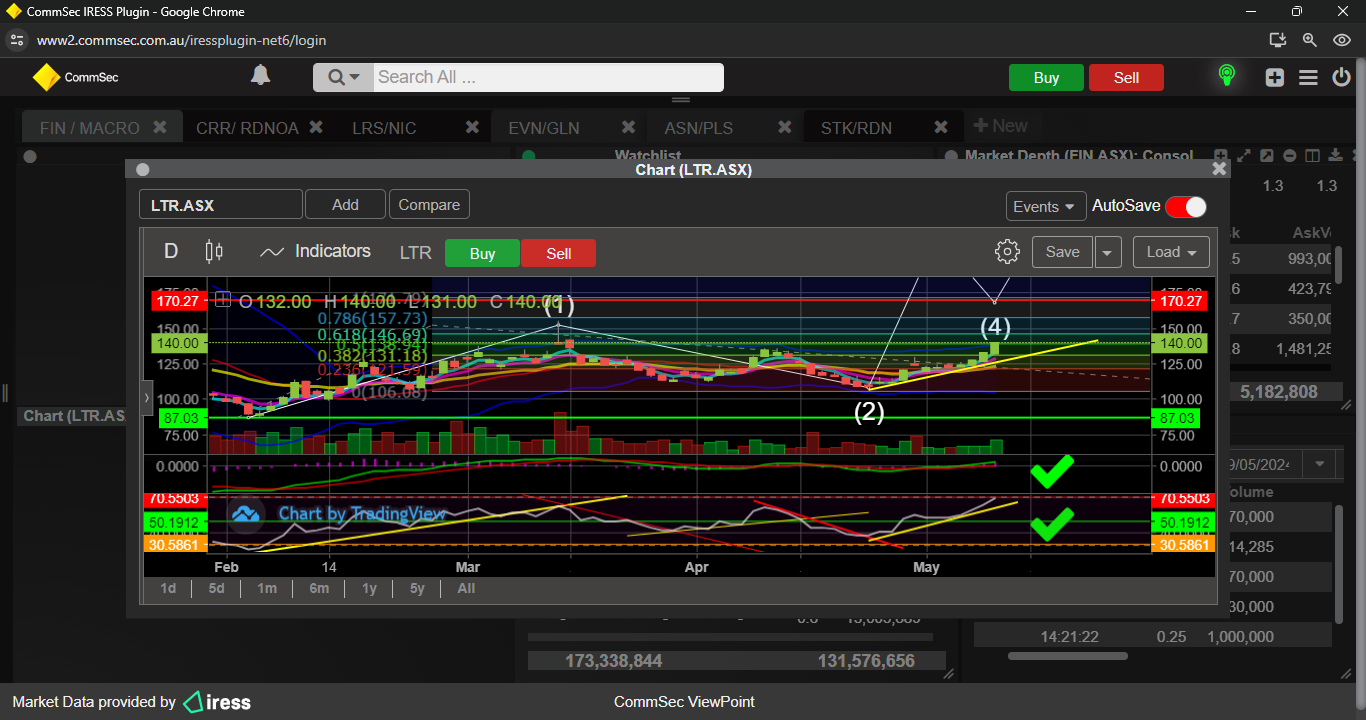Screen dimensions: 1366x720
Task: Toggle the AutoSave switch off
Action: click(1186, 206)
